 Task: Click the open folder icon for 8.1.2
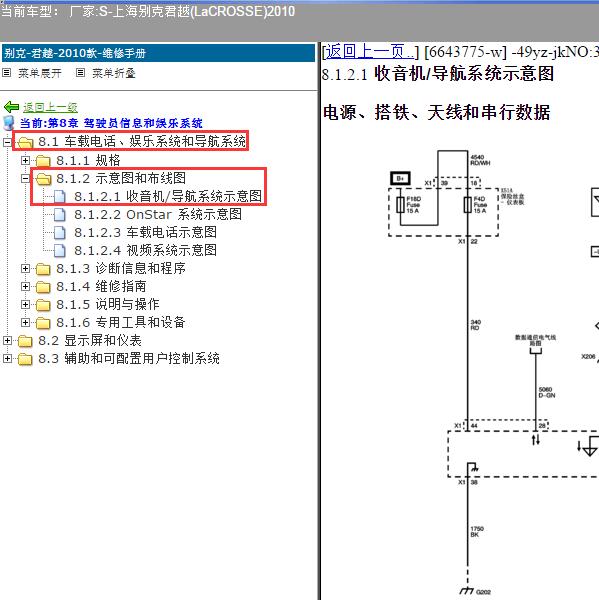(44, 178)
